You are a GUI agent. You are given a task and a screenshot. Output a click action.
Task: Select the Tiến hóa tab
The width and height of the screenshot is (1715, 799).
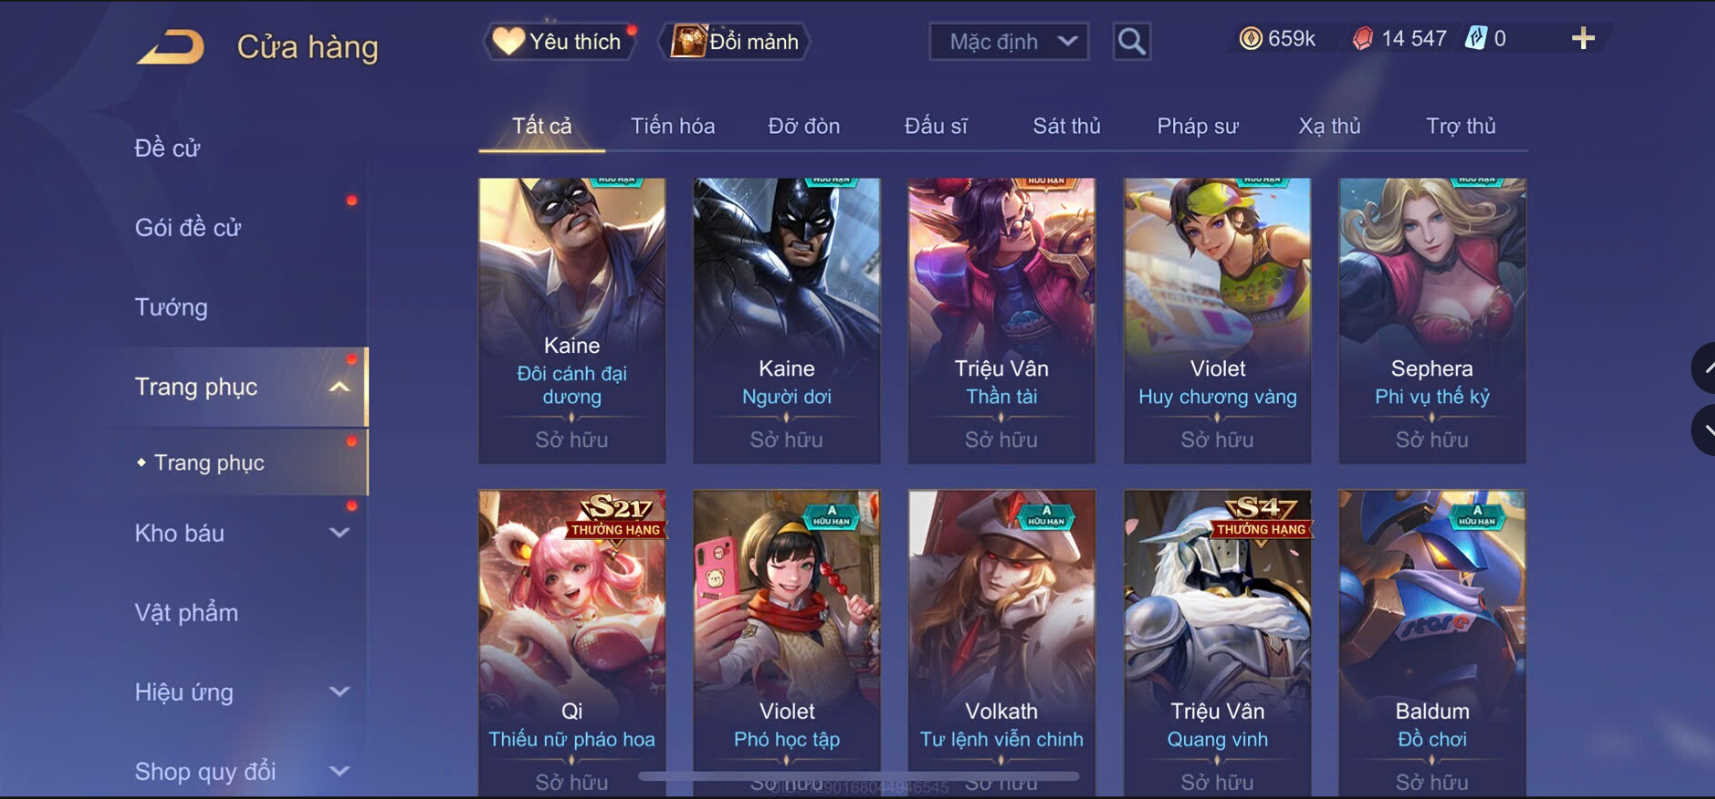tap(672, 126)
